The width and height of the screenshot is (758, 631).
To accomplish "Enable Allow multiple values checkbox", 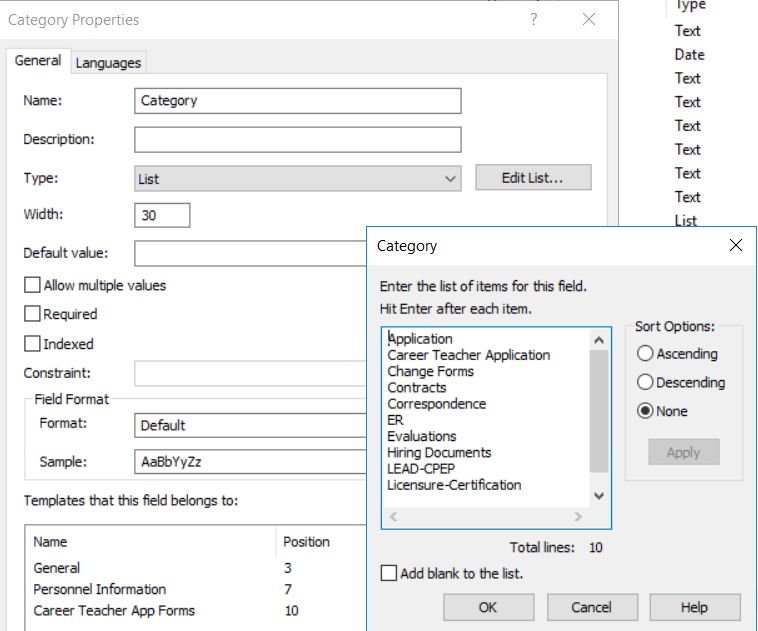I will tap(33, 285).
